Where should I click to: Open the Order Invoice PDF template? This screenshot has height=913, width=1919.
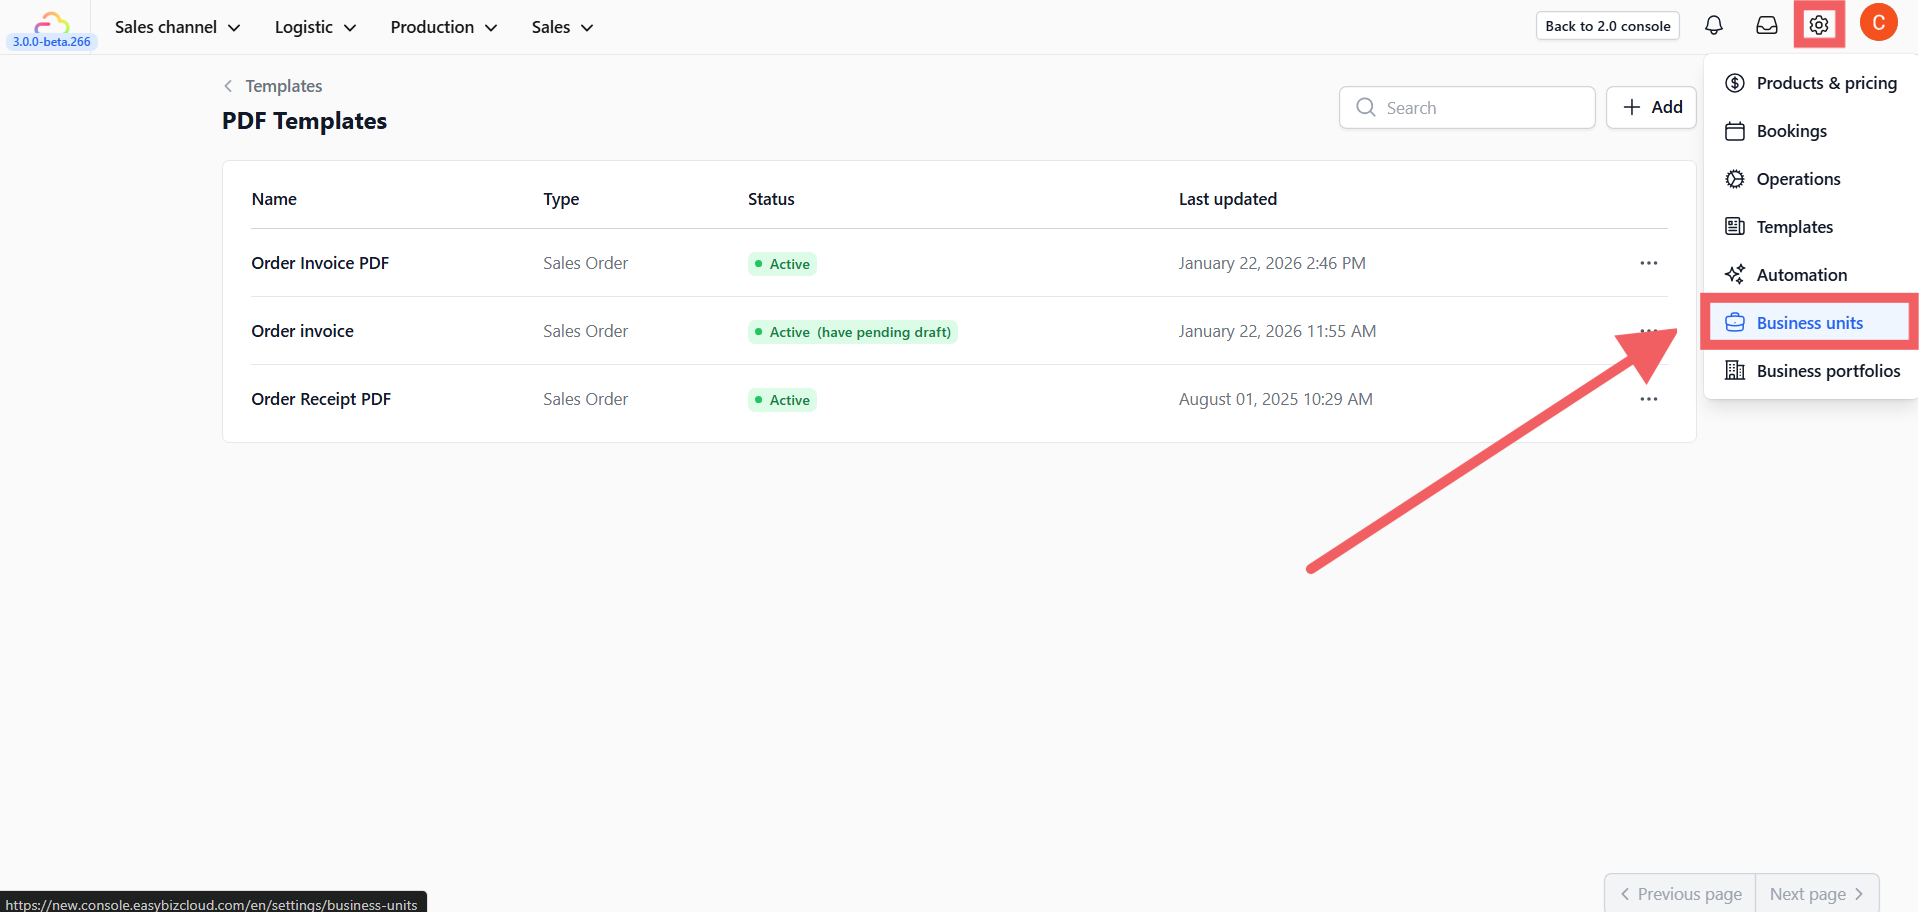320,263
